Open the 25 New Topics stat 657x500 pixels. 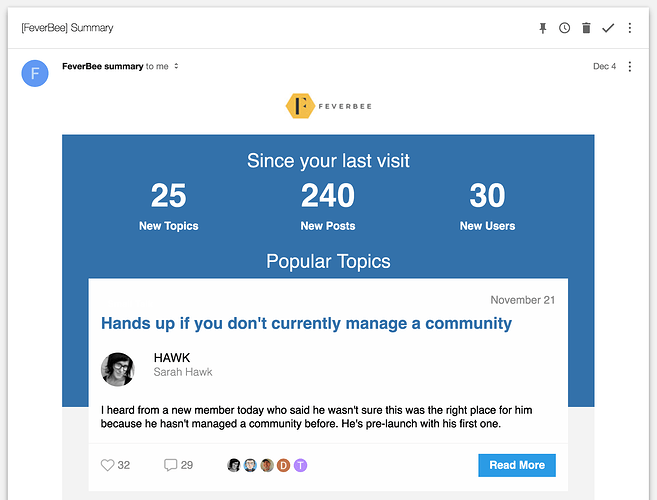pyautogui.click(x=168, y=205)
